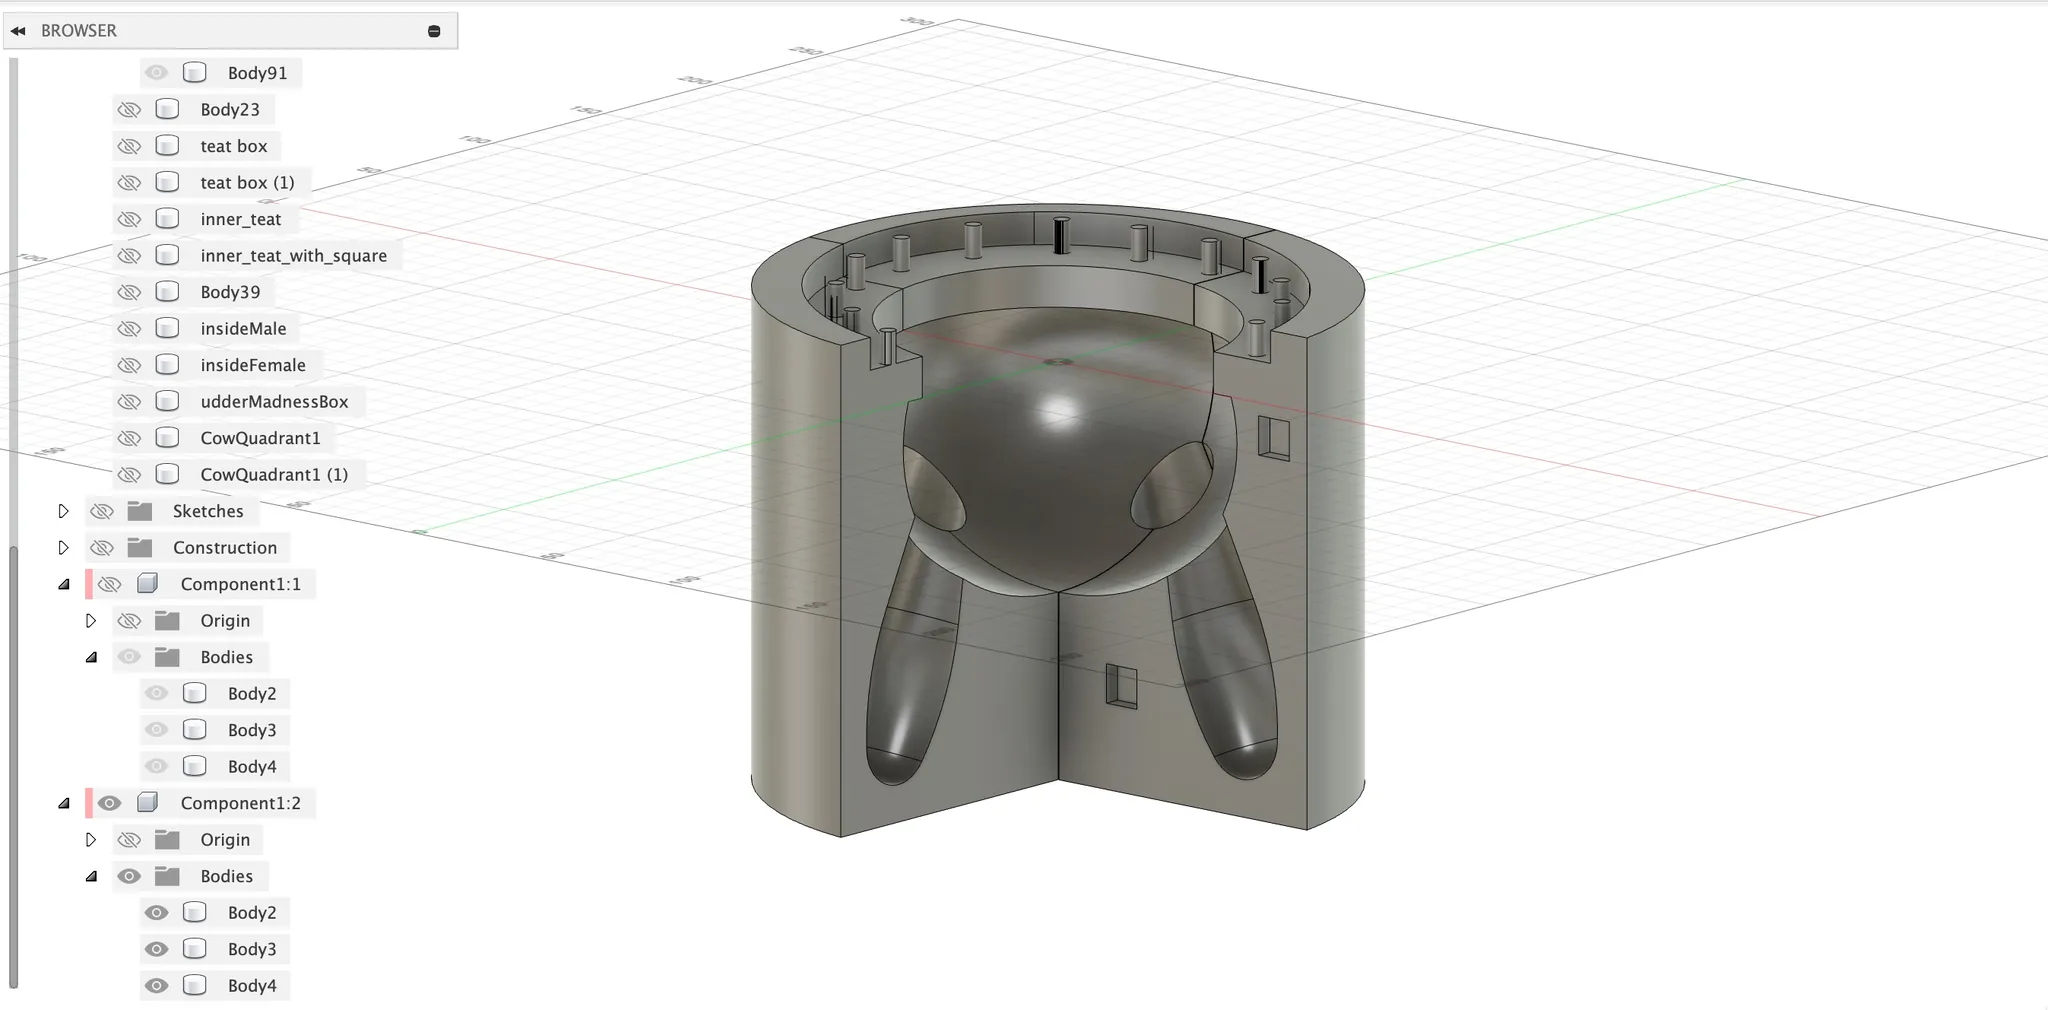Expand the Origin folder under Component1:2
This screenshot has height=1010, width=2048.
pos(91,840)
